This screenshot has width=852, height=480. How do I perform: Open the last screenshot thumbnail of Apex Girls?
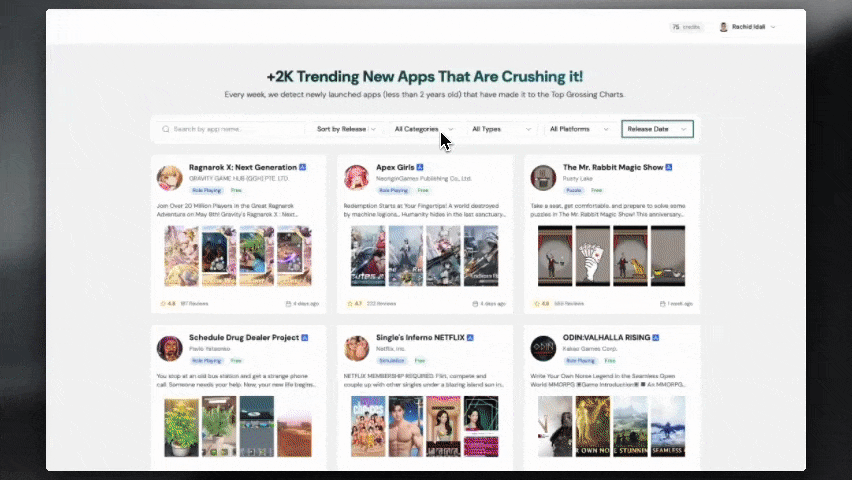481,256
